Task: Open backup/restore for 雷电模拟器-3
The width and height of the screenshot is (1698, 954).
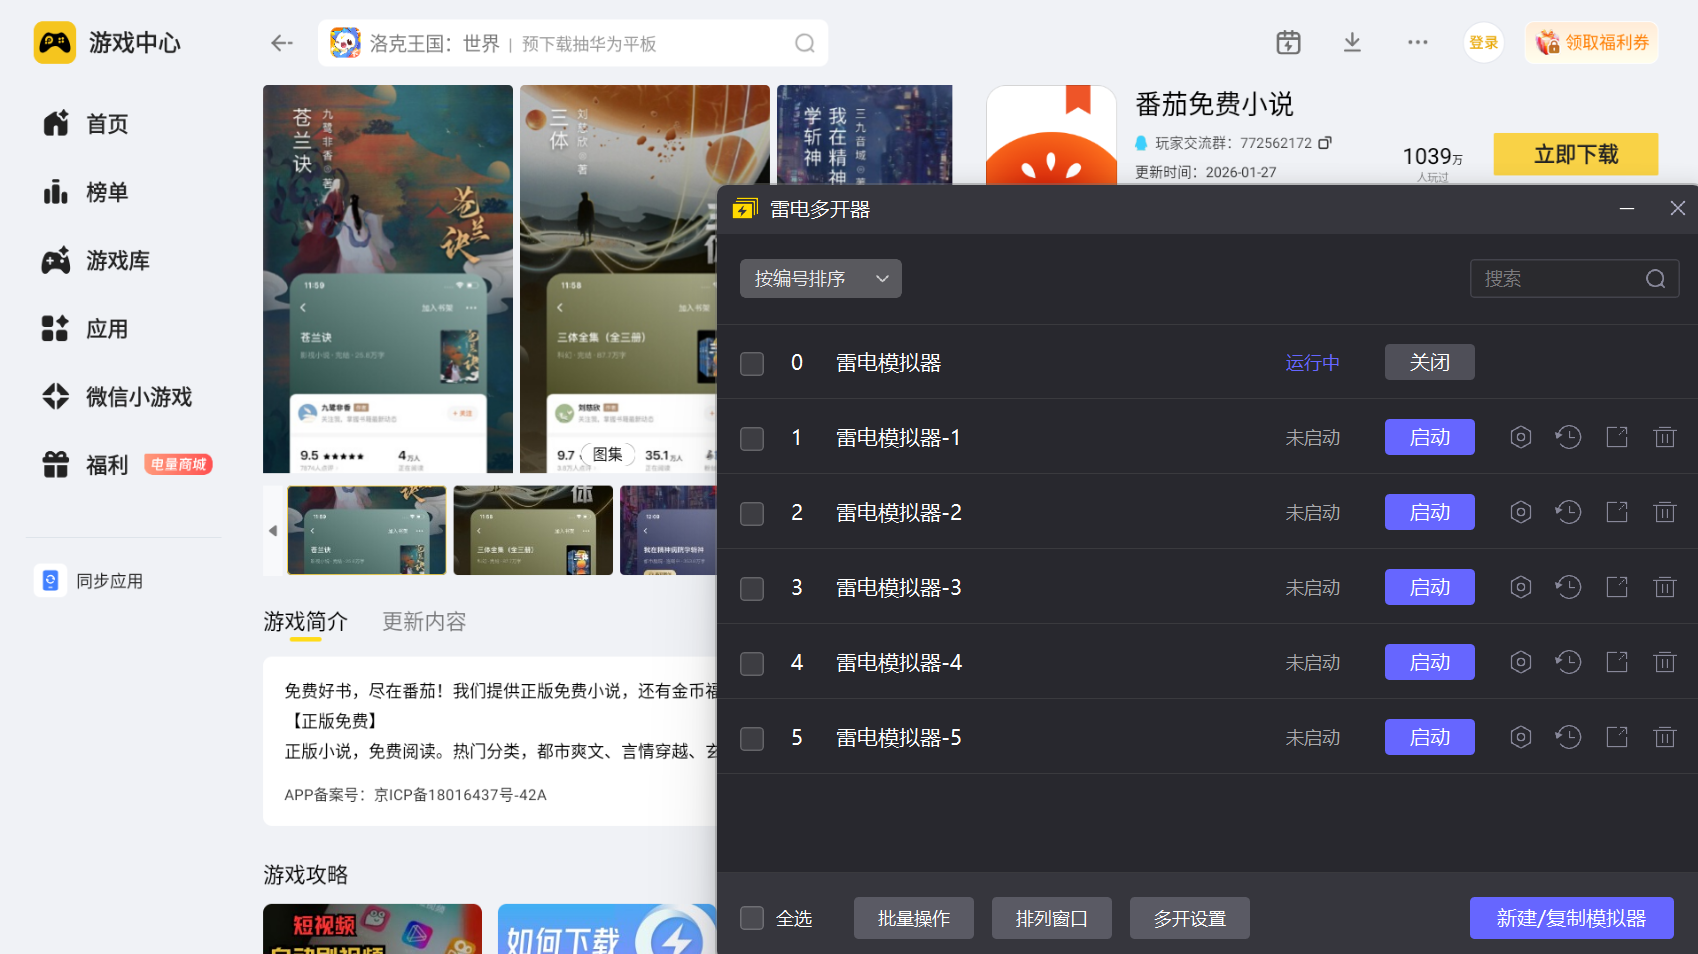Action: point(1568,587)
